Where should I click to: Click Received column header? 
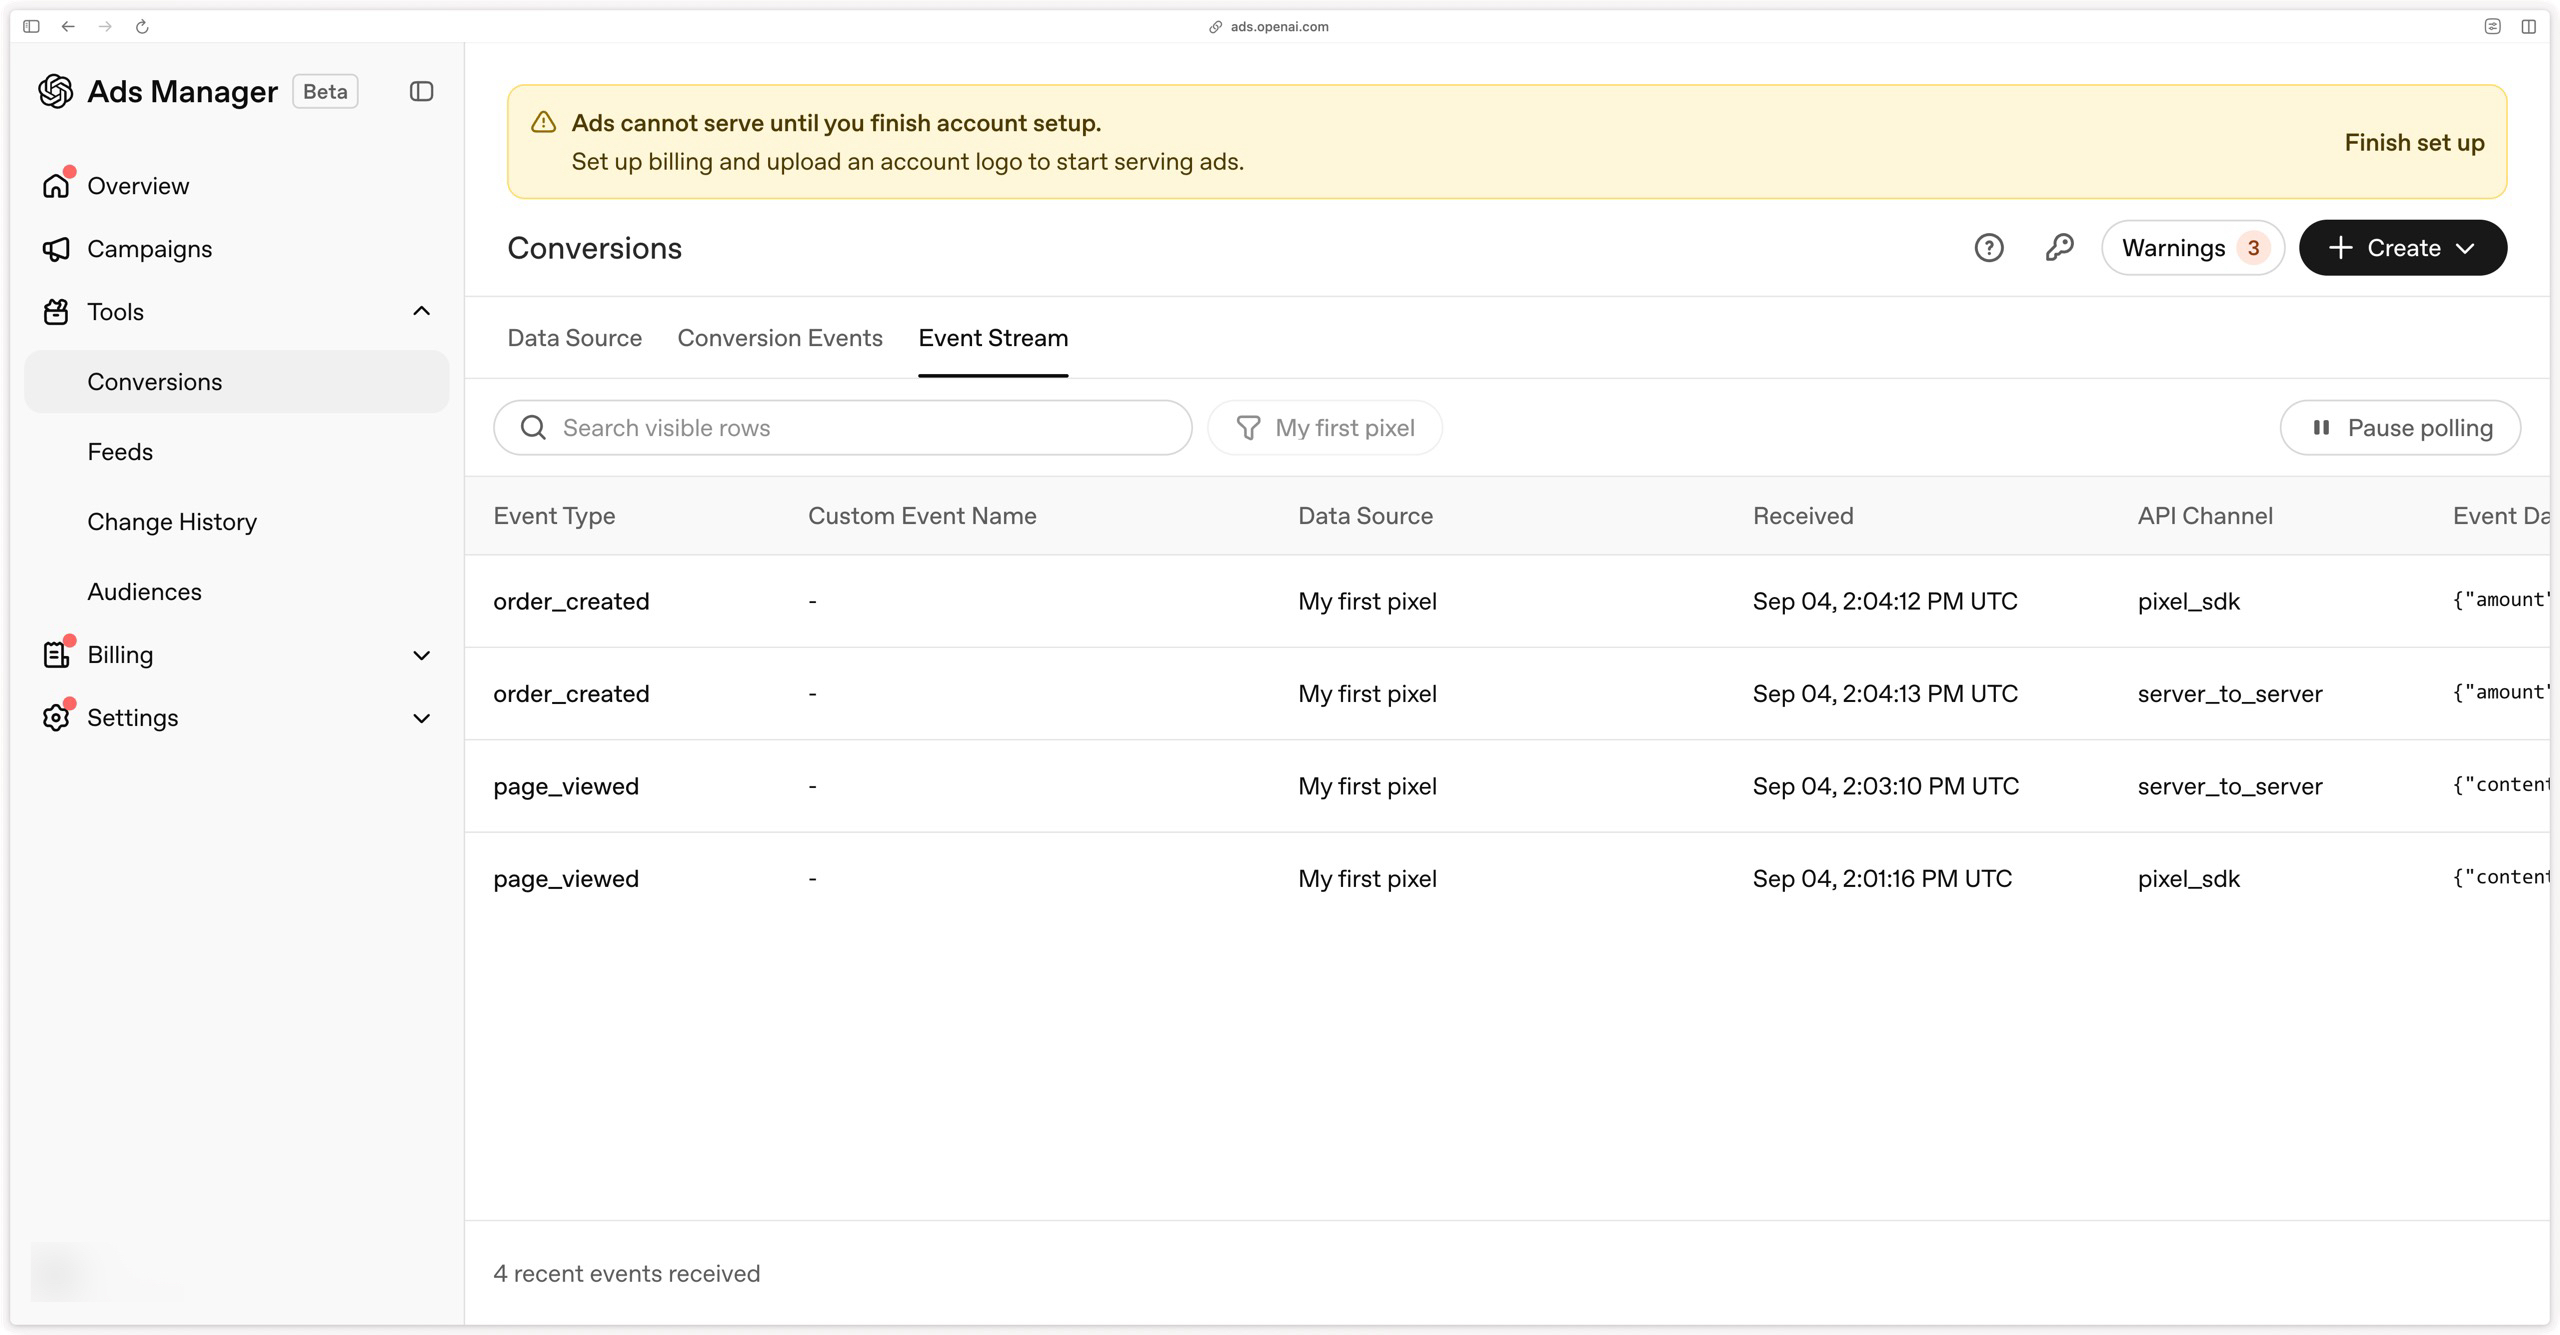pyautogui.click(x=1803, y=516)
